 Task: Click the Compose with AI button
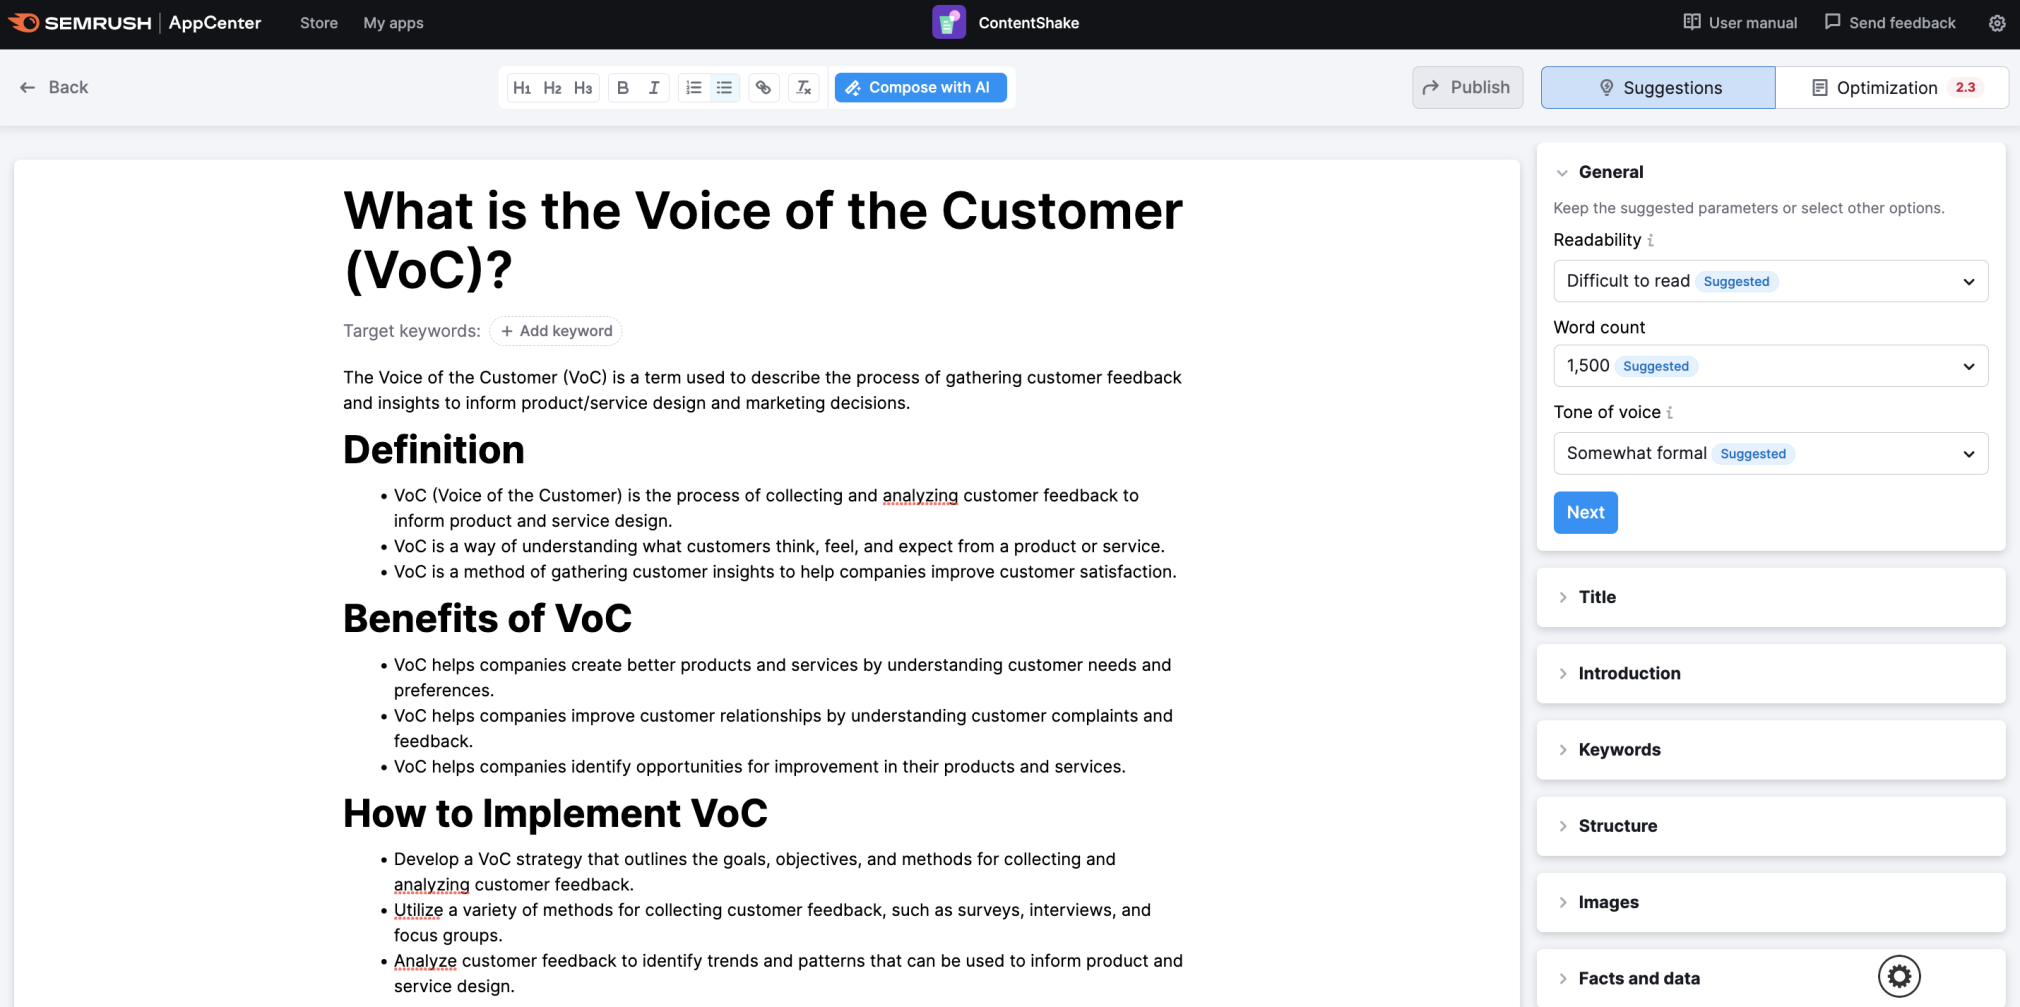pos(920,87)
